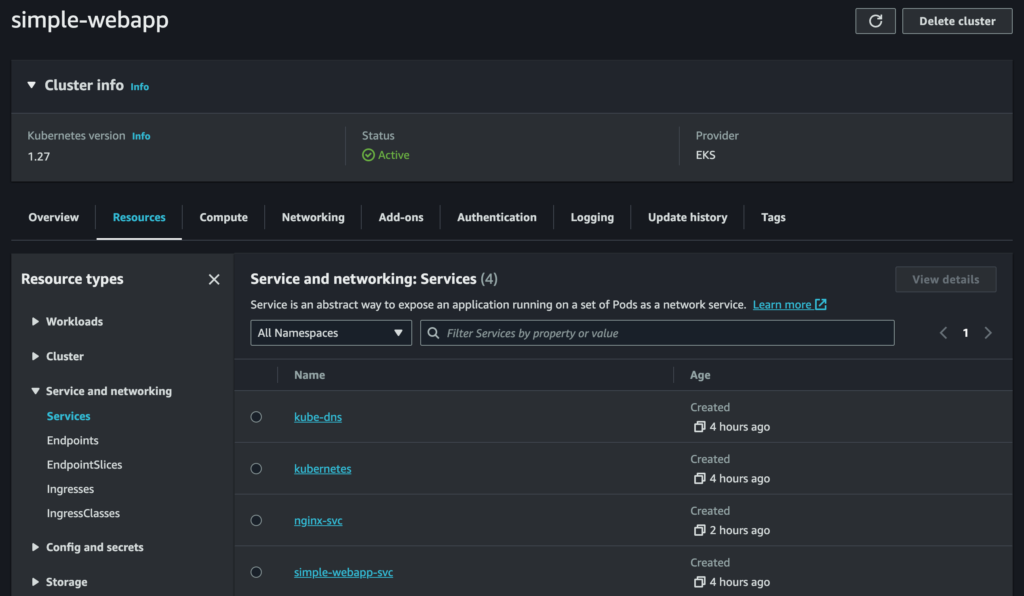Go to the previous page of services
This screenshot has height=596, width=1024.
click(943, 333)
